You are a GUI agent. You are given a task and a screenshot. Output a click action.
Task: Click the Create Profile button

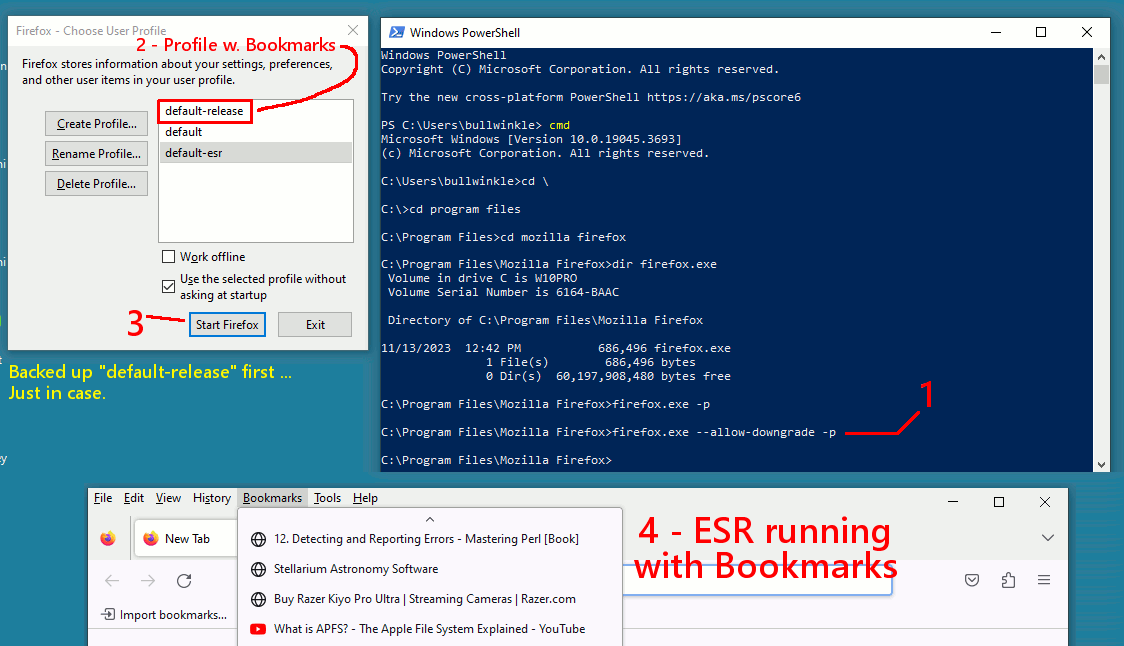tap(97, 123)
